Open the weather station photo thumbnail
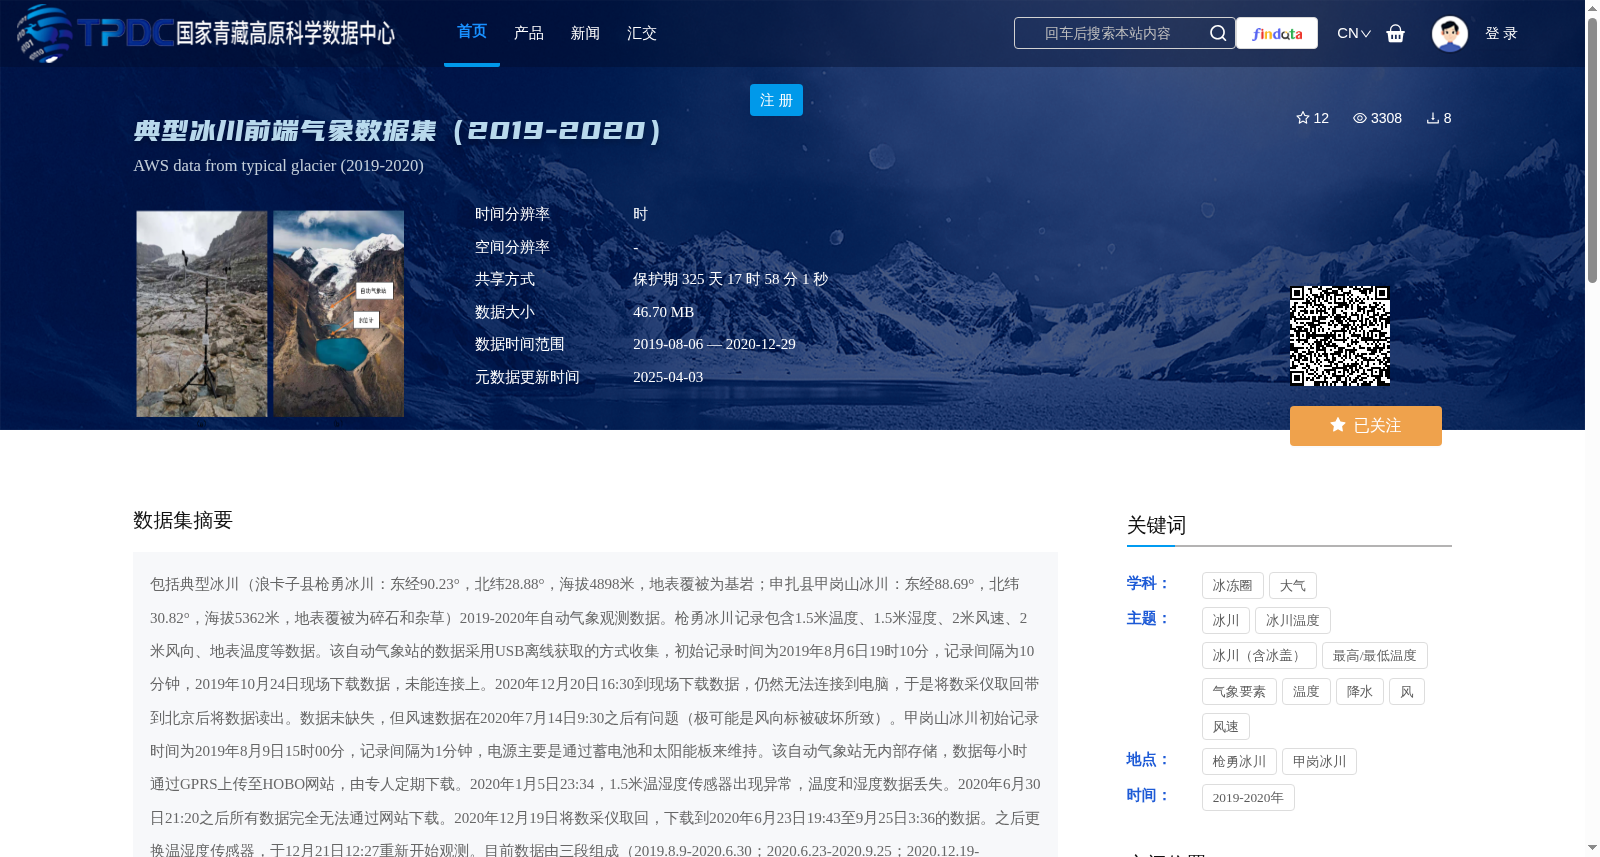The height and width of the screenshot is (857, 1600). pyautogui.click(x=202, y=313)
